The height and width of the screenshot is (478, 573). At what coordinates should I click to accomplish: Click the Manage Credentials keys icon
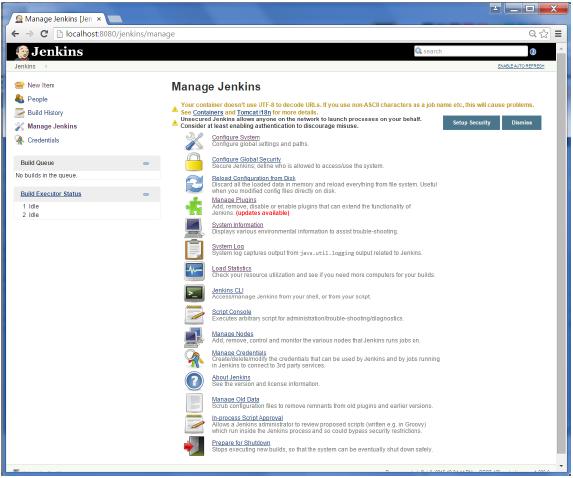194,358
